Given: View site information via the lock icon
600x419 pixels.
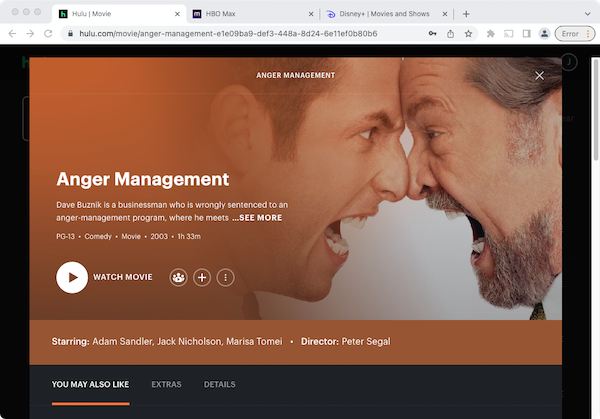Looking at the screenshot, I should (x=70, y=34).
